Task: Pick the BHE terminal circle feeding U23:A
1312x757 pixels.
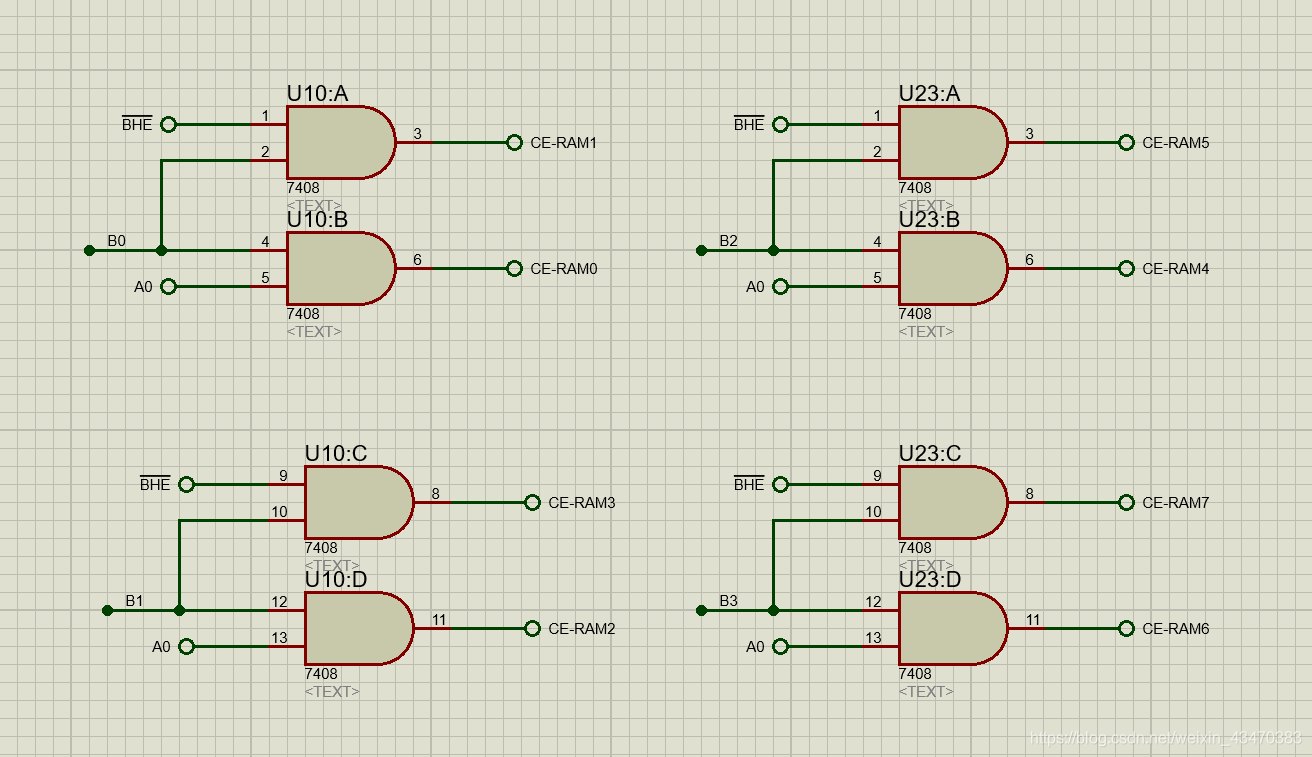Action: click(x=780, y=125)
